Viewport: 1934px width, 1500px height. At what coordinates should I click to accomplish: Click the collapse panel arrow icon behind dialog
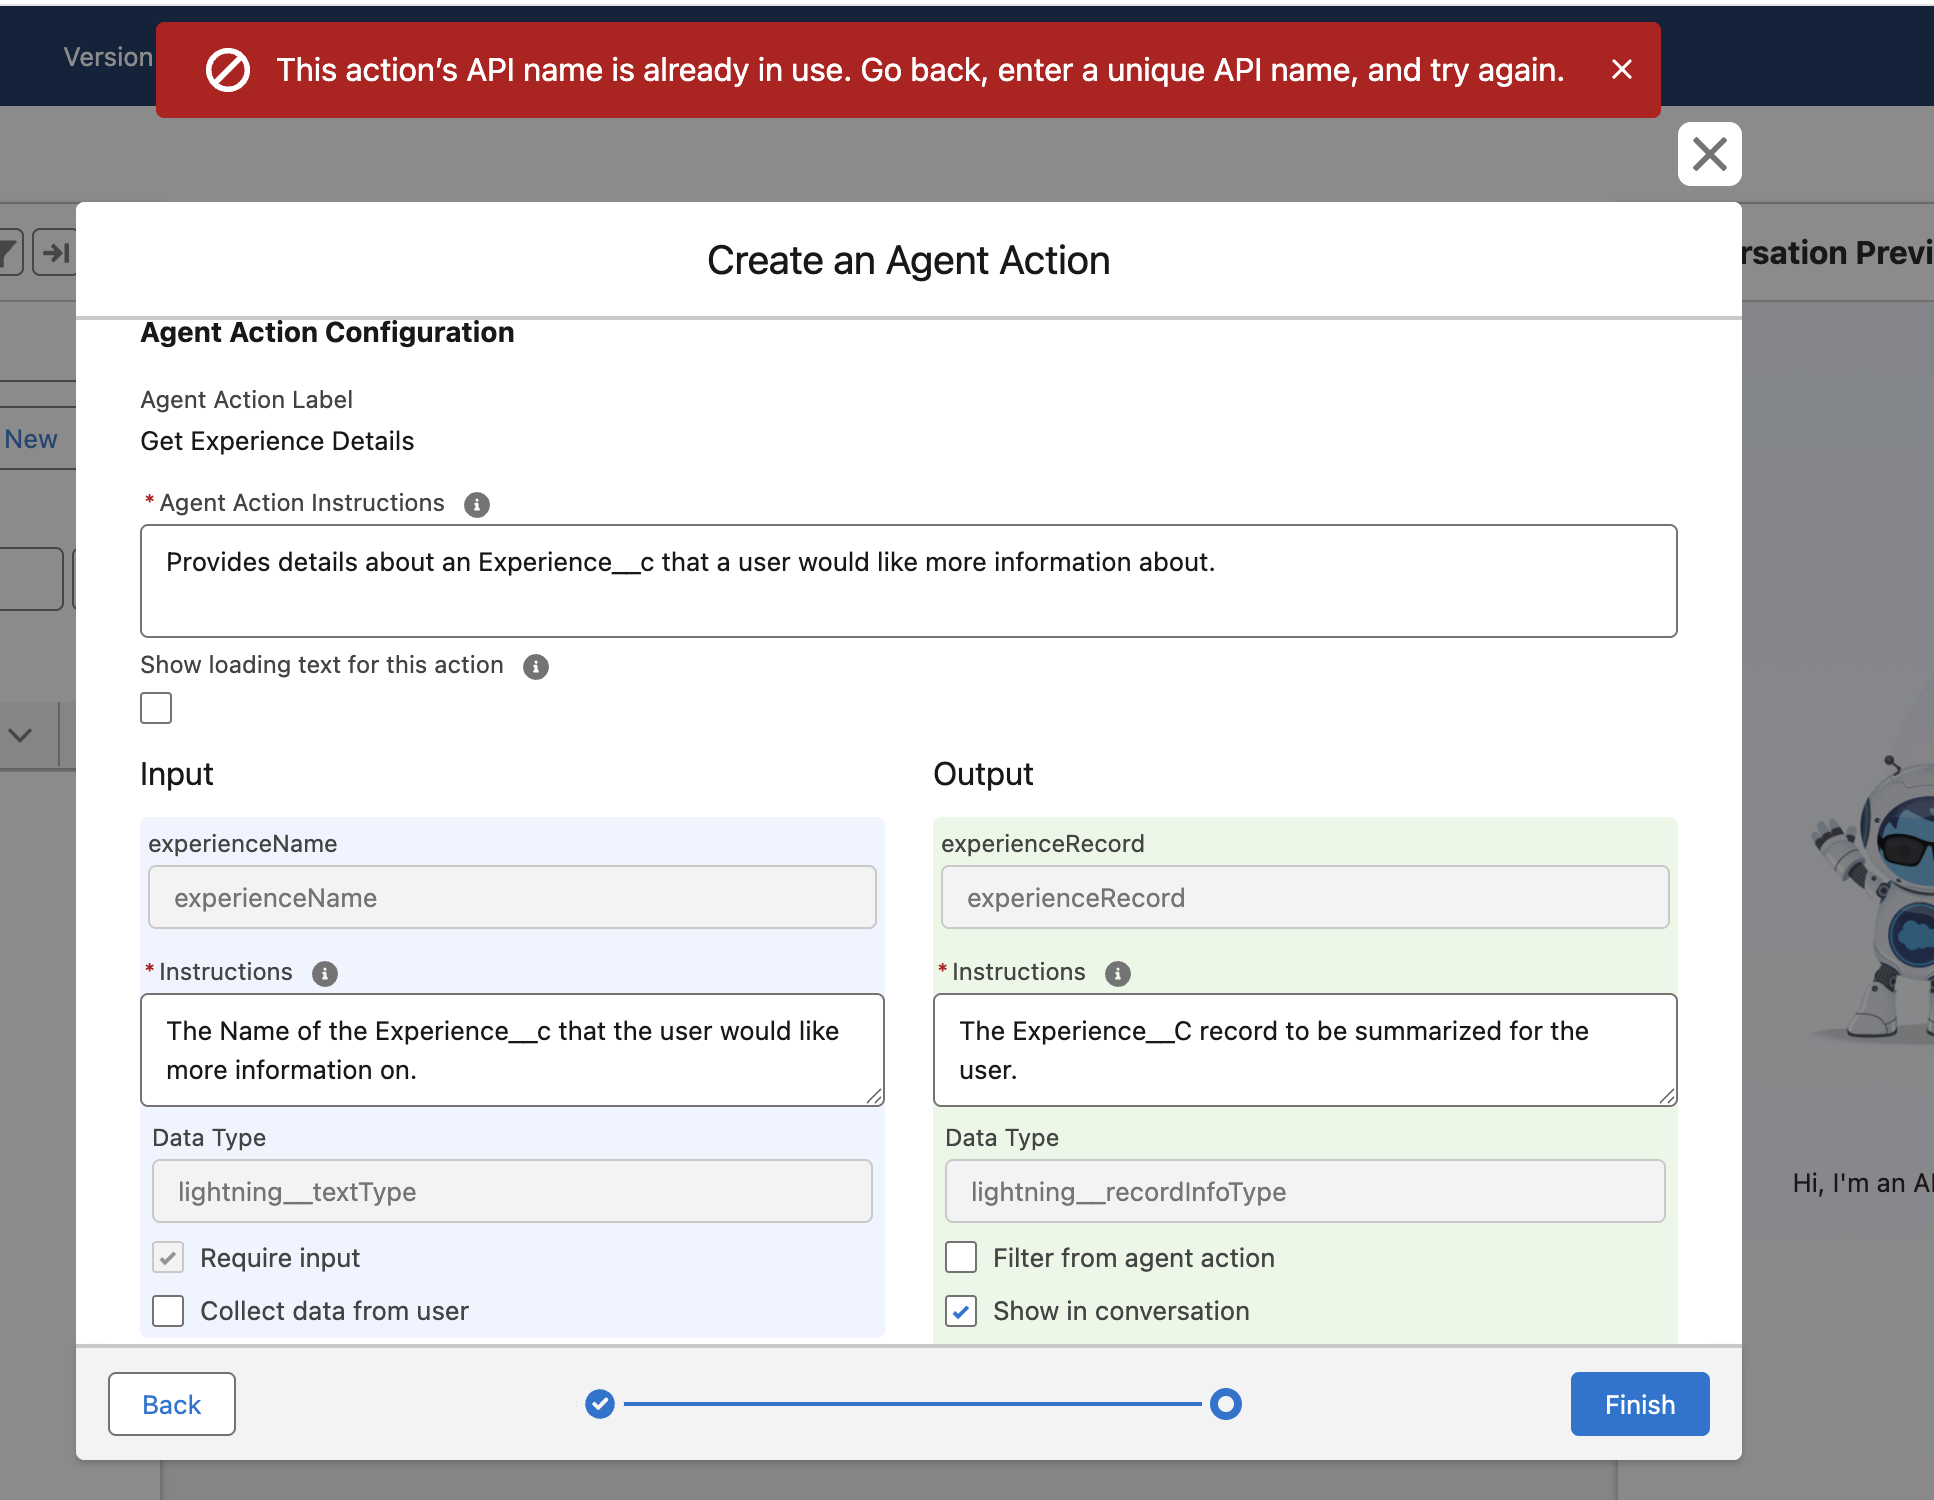[55, 253]
